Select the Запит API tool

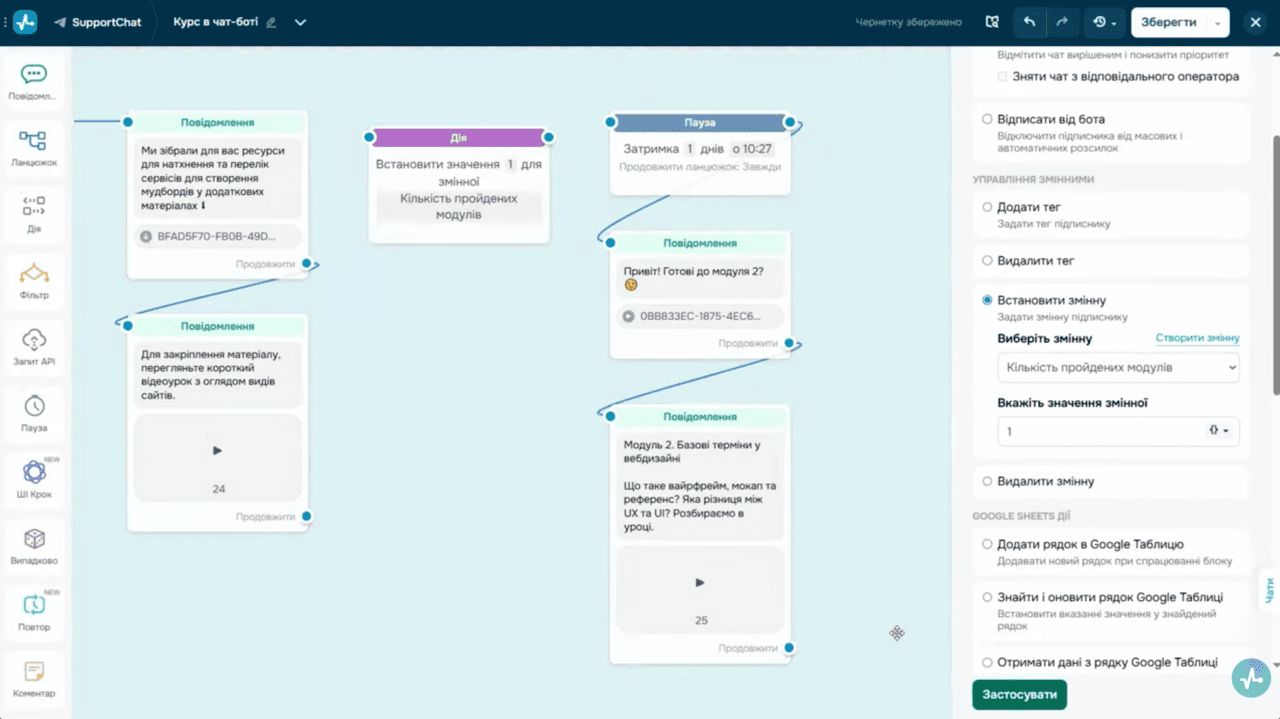coord(34,346)
